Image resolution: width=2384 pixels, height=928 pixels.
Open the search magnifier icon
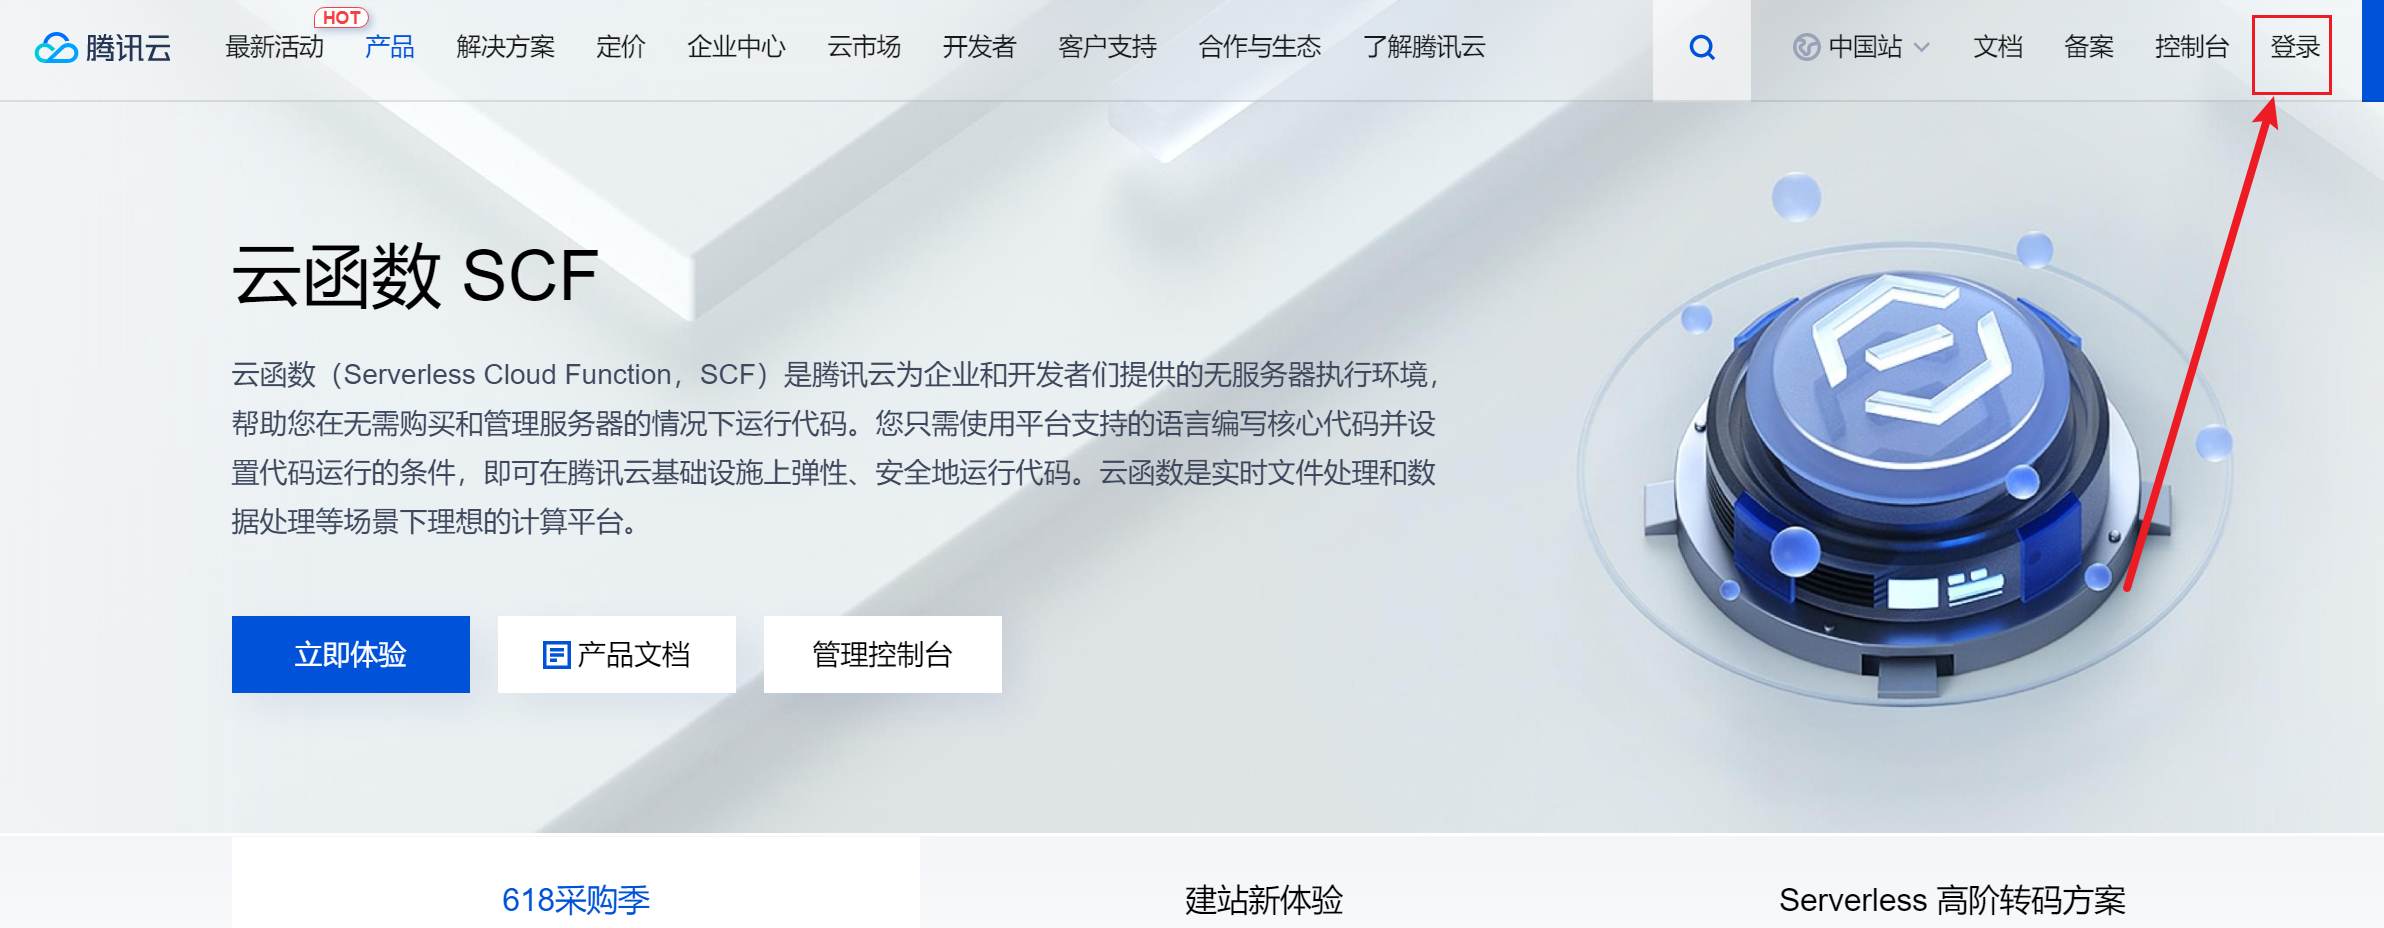[1702, 47]
